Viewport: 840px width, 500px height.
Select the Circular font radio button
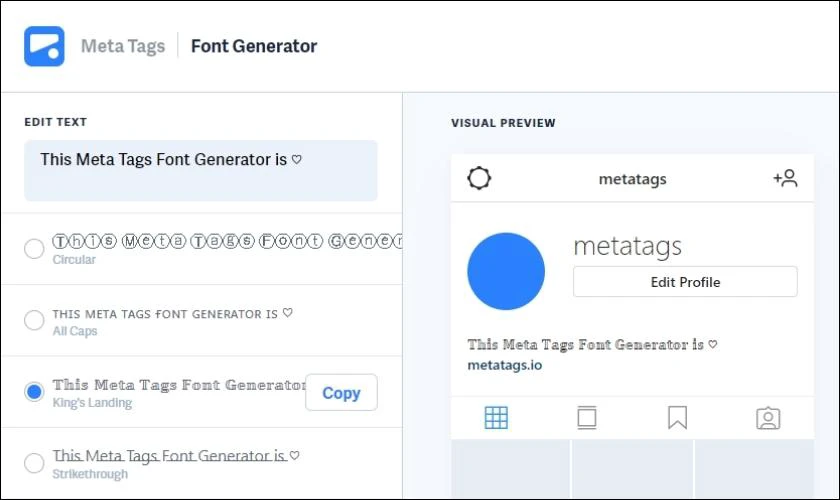coord(34,248)
